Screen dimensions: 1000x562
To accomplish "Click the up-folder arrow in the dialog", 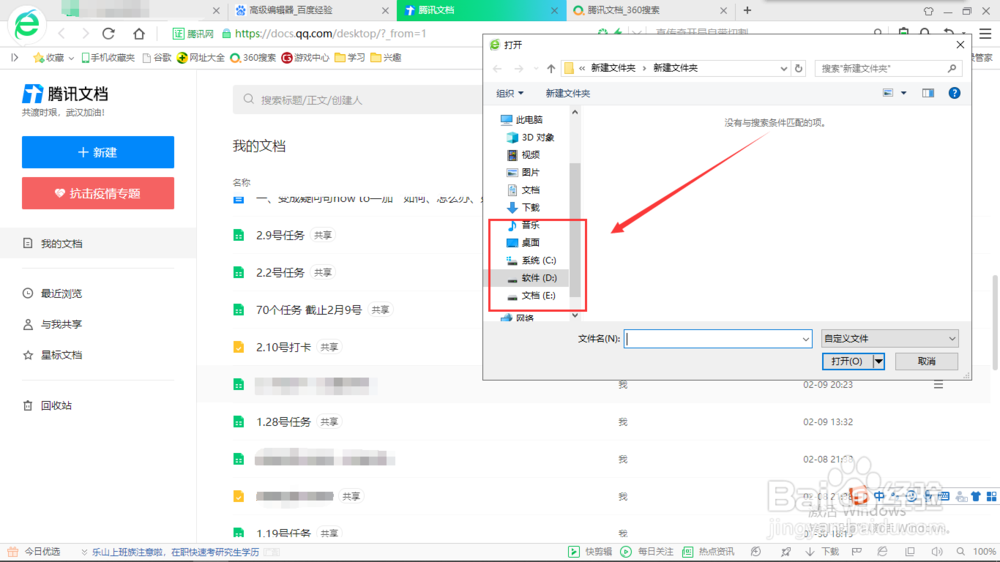I will click(x=551, y=68).
